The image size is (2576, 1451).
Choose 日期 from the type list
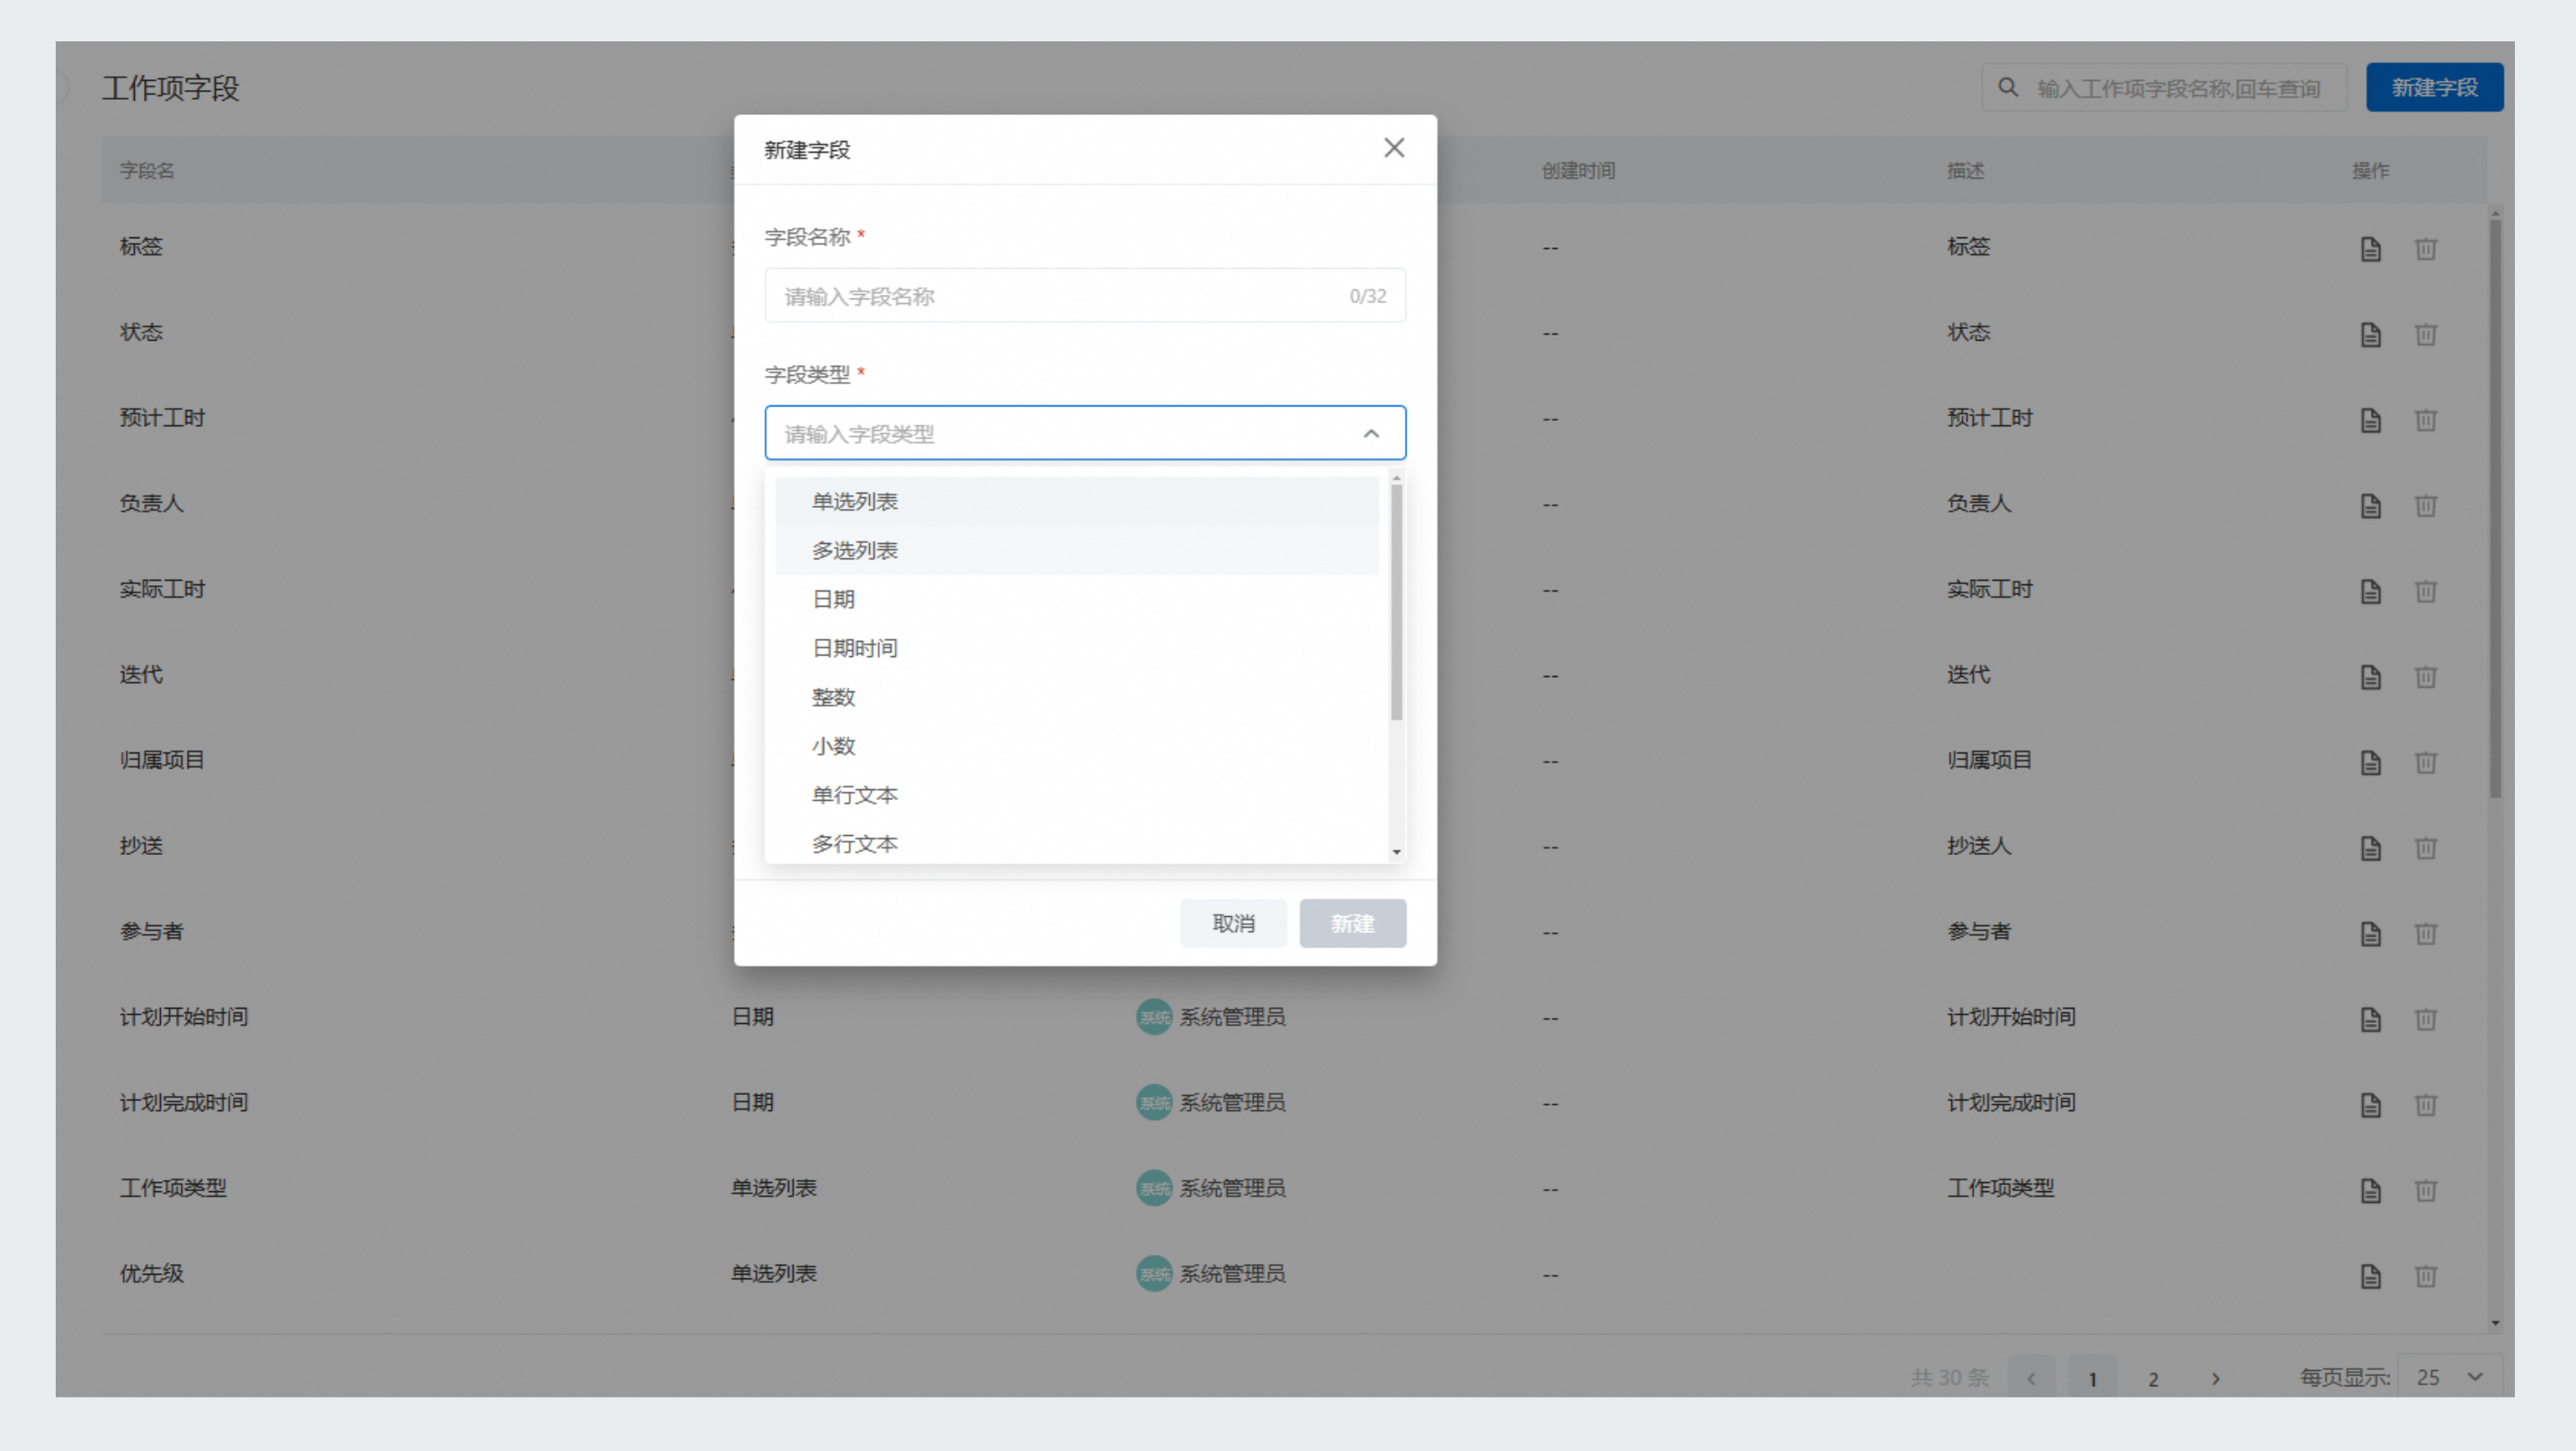(1077, 600)
